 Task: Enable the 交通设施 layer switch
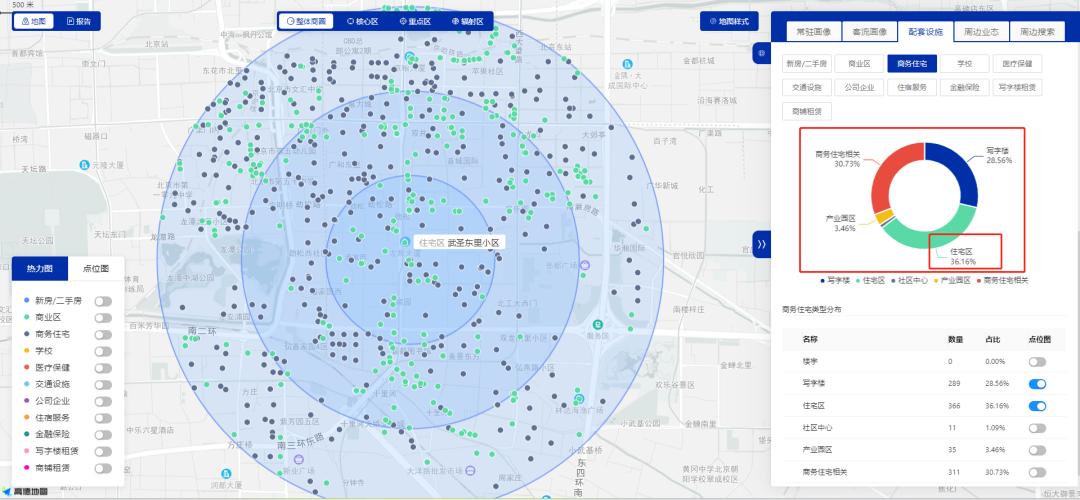[103, 384]
